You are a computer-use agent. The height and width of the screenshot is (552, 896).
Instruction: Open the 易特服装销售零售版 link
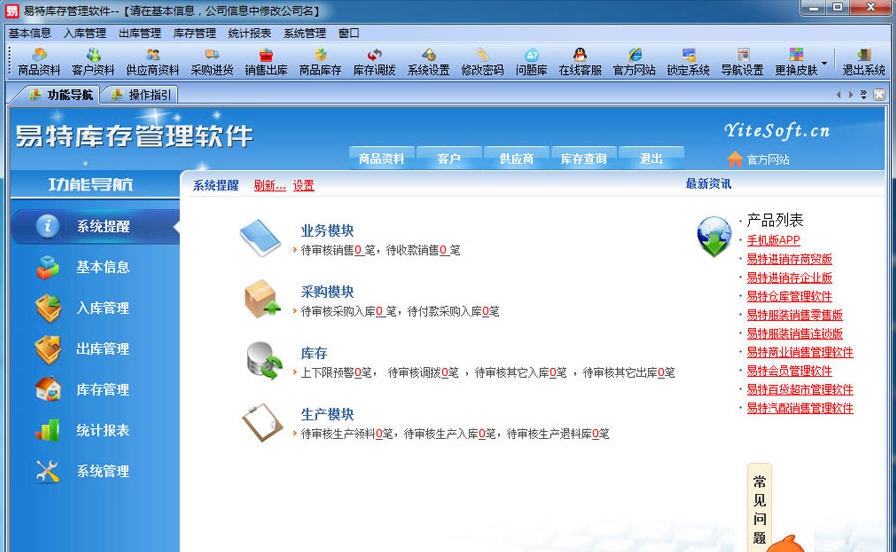pyautogui.click(x=795, y=315)
